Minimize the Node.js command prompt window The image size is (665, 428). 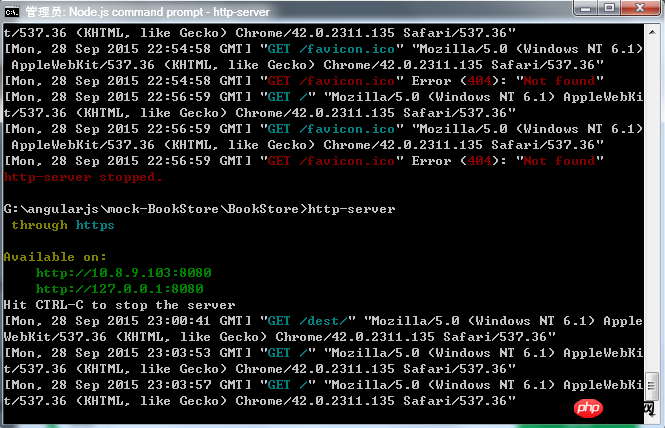[x=586, y=8]
